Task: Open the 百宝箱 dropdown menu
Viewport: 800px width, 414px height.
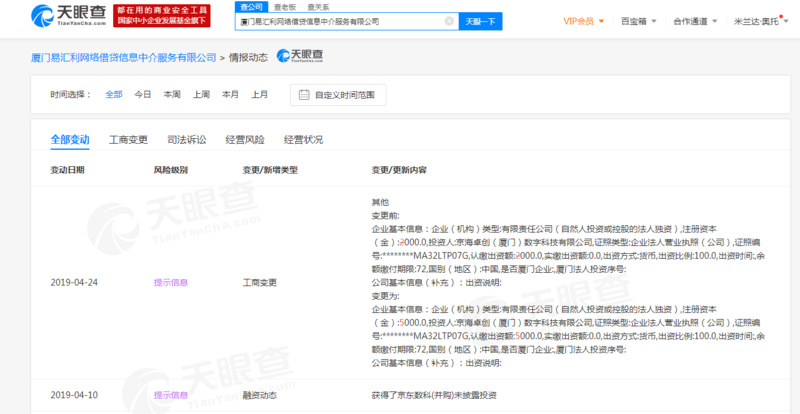Action: 638,21
